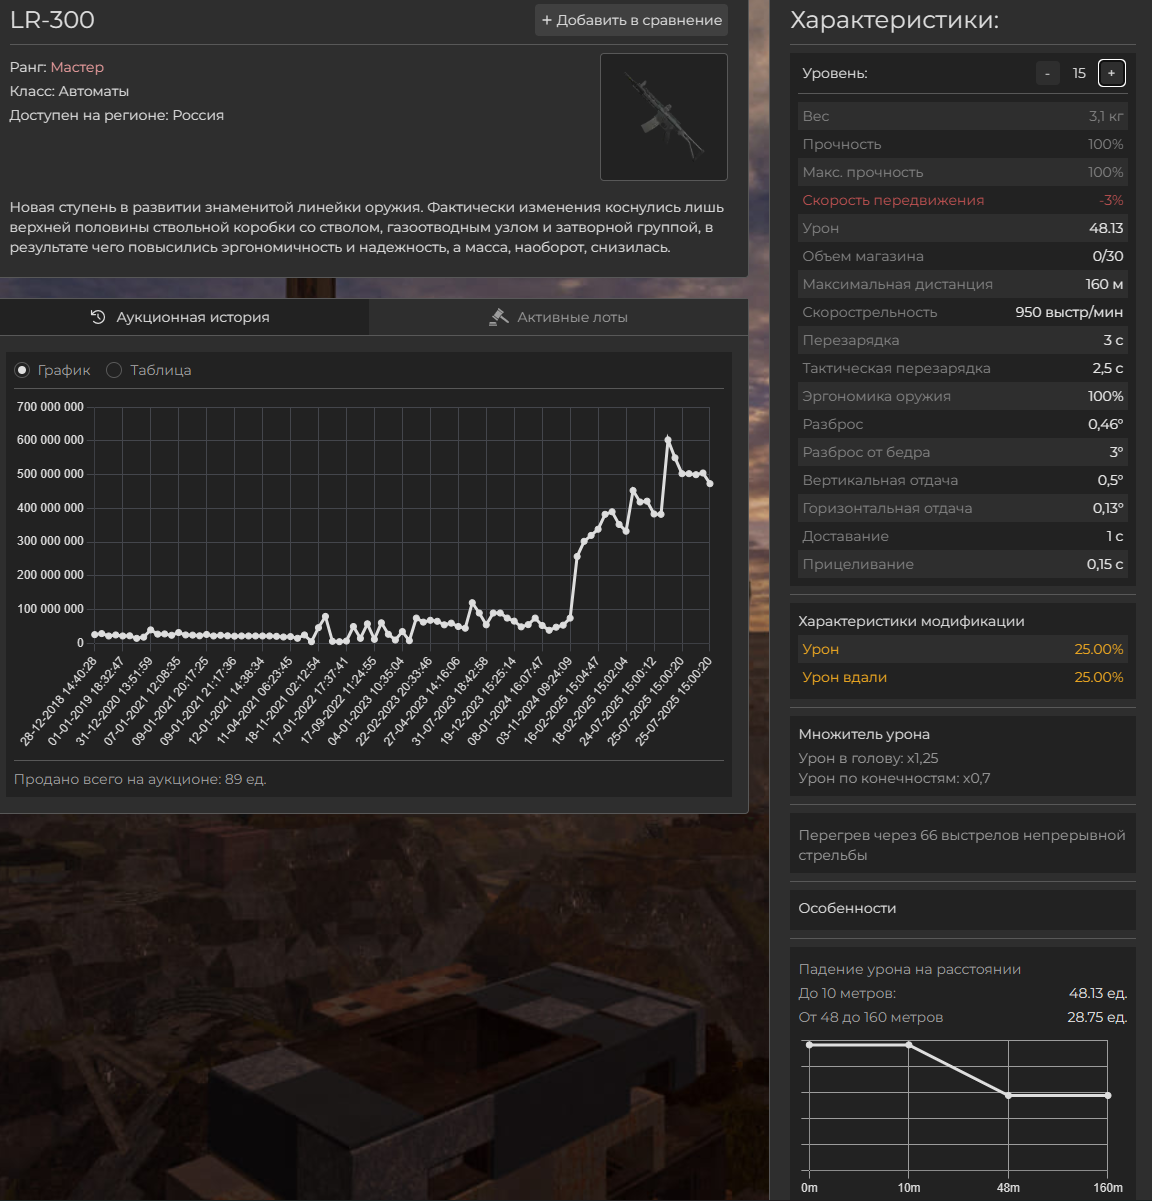Click the highest peak point on auction chart
The height and width of the screenshot is (1201, 1152).
coord(668,439)
